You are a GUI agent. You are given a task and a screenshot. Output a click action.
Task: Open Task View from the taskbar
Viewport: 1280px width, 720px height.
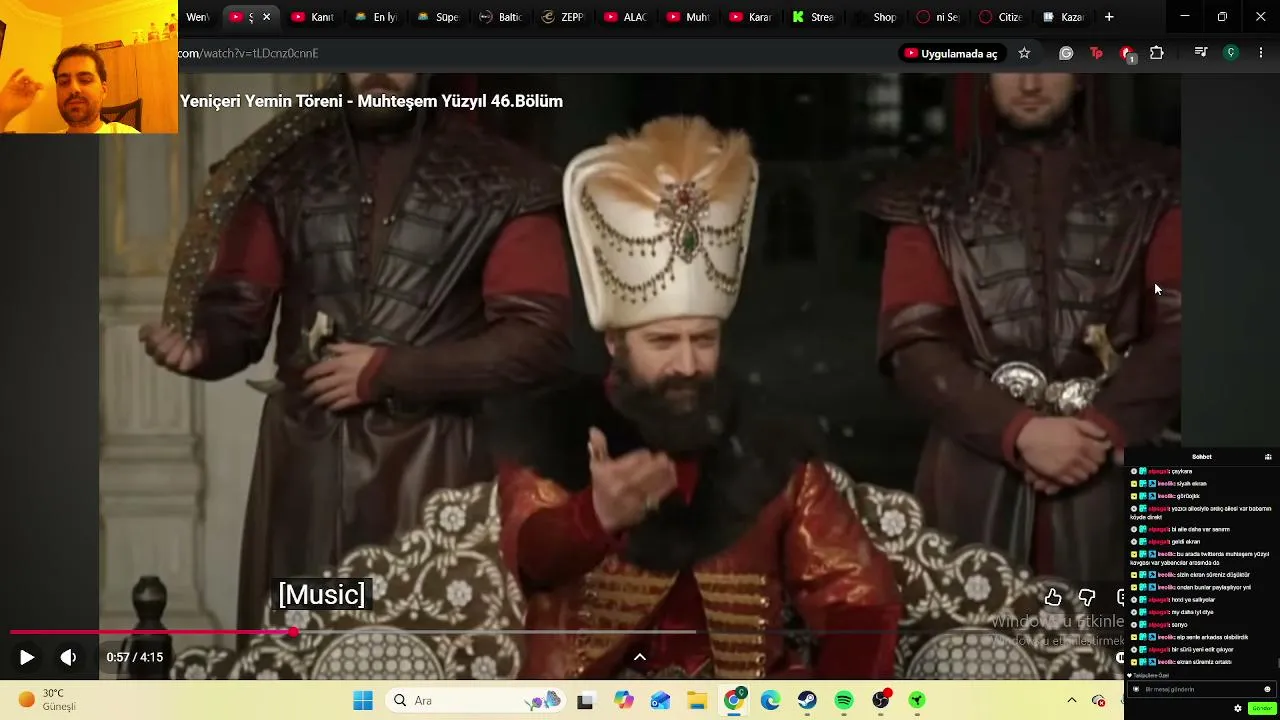(x=585, y=700)
